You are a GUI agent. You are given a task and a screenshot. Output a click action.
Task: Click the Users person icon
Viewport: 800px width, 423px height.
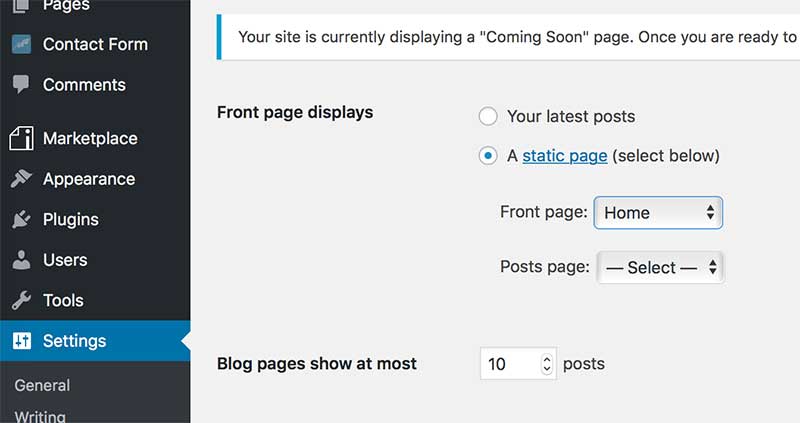pyautogui.click(x=21, y=260)
